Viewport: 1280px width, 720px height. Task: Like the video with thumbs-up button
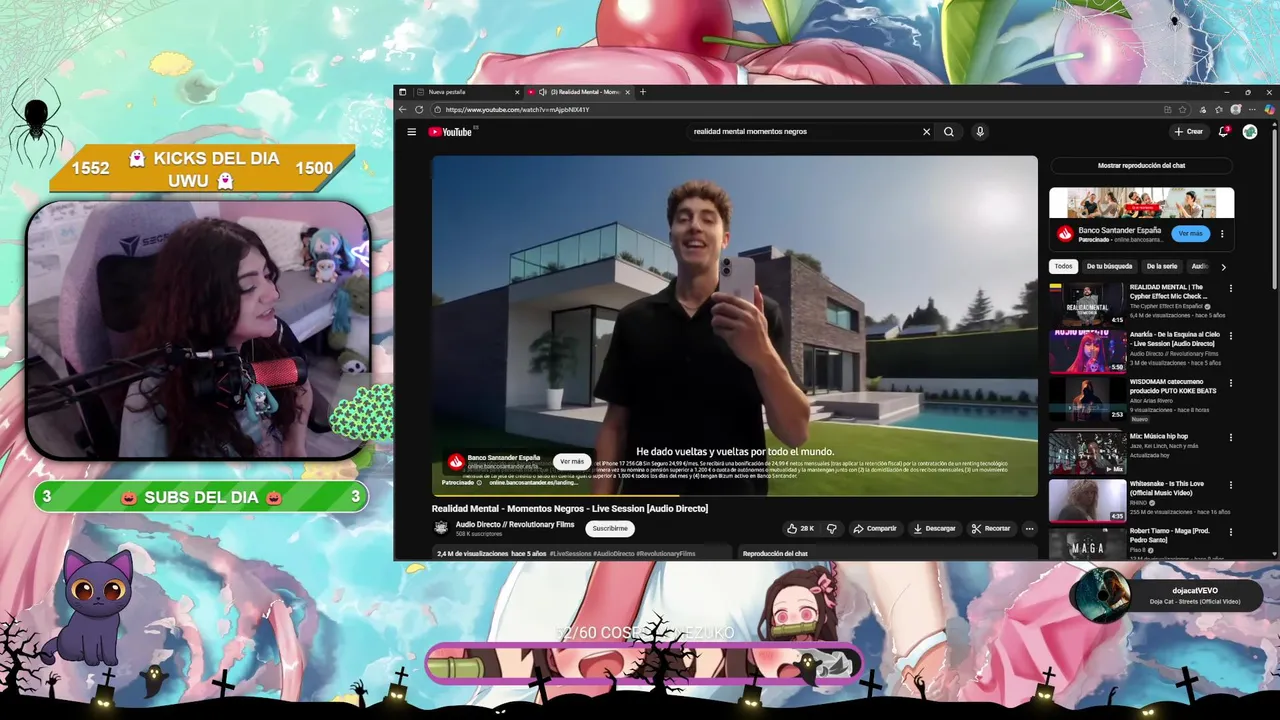click(800, 528)
